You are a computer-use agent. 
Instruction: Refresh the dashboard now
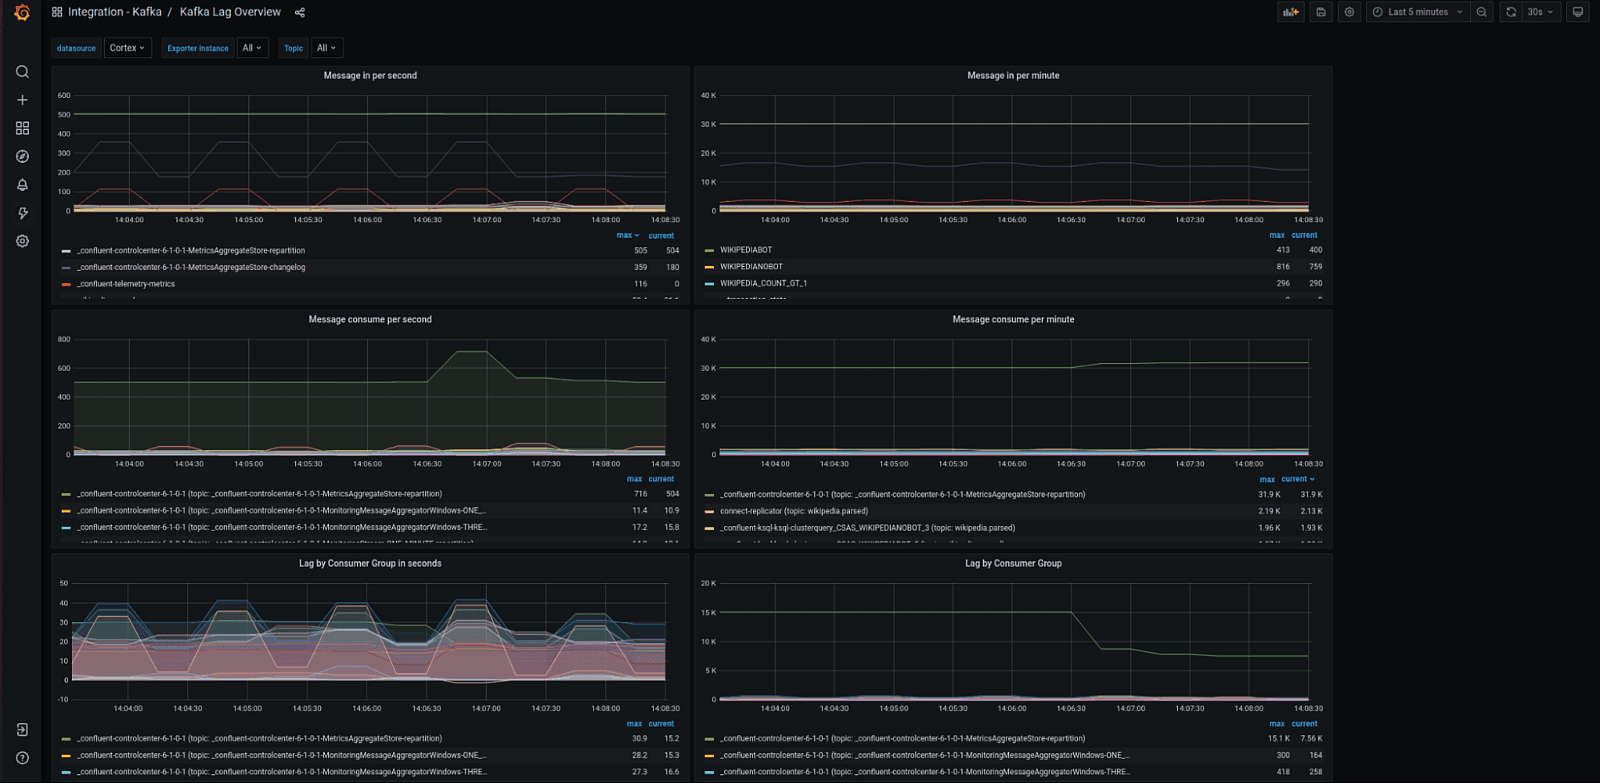coord(1511,12)
